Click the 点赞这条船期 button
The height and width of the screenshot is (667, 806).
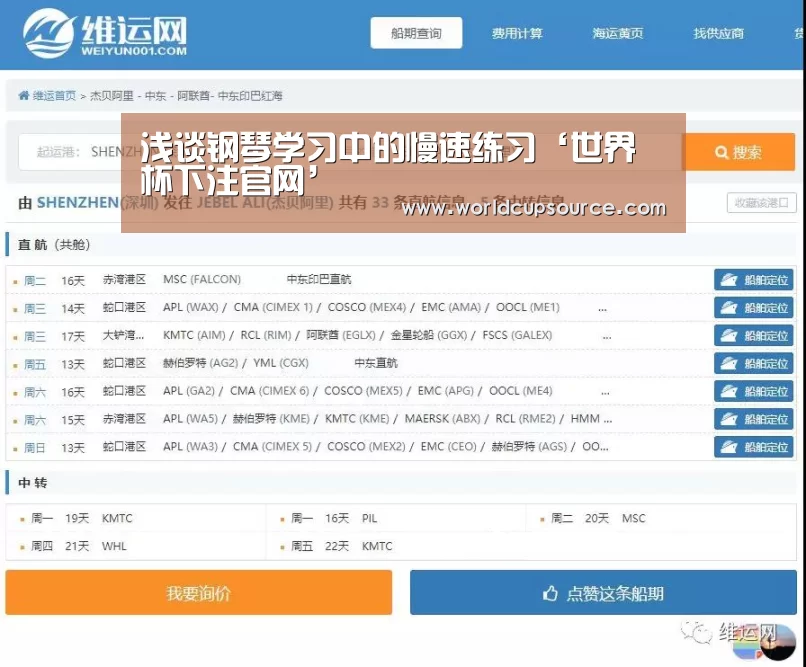603,592
